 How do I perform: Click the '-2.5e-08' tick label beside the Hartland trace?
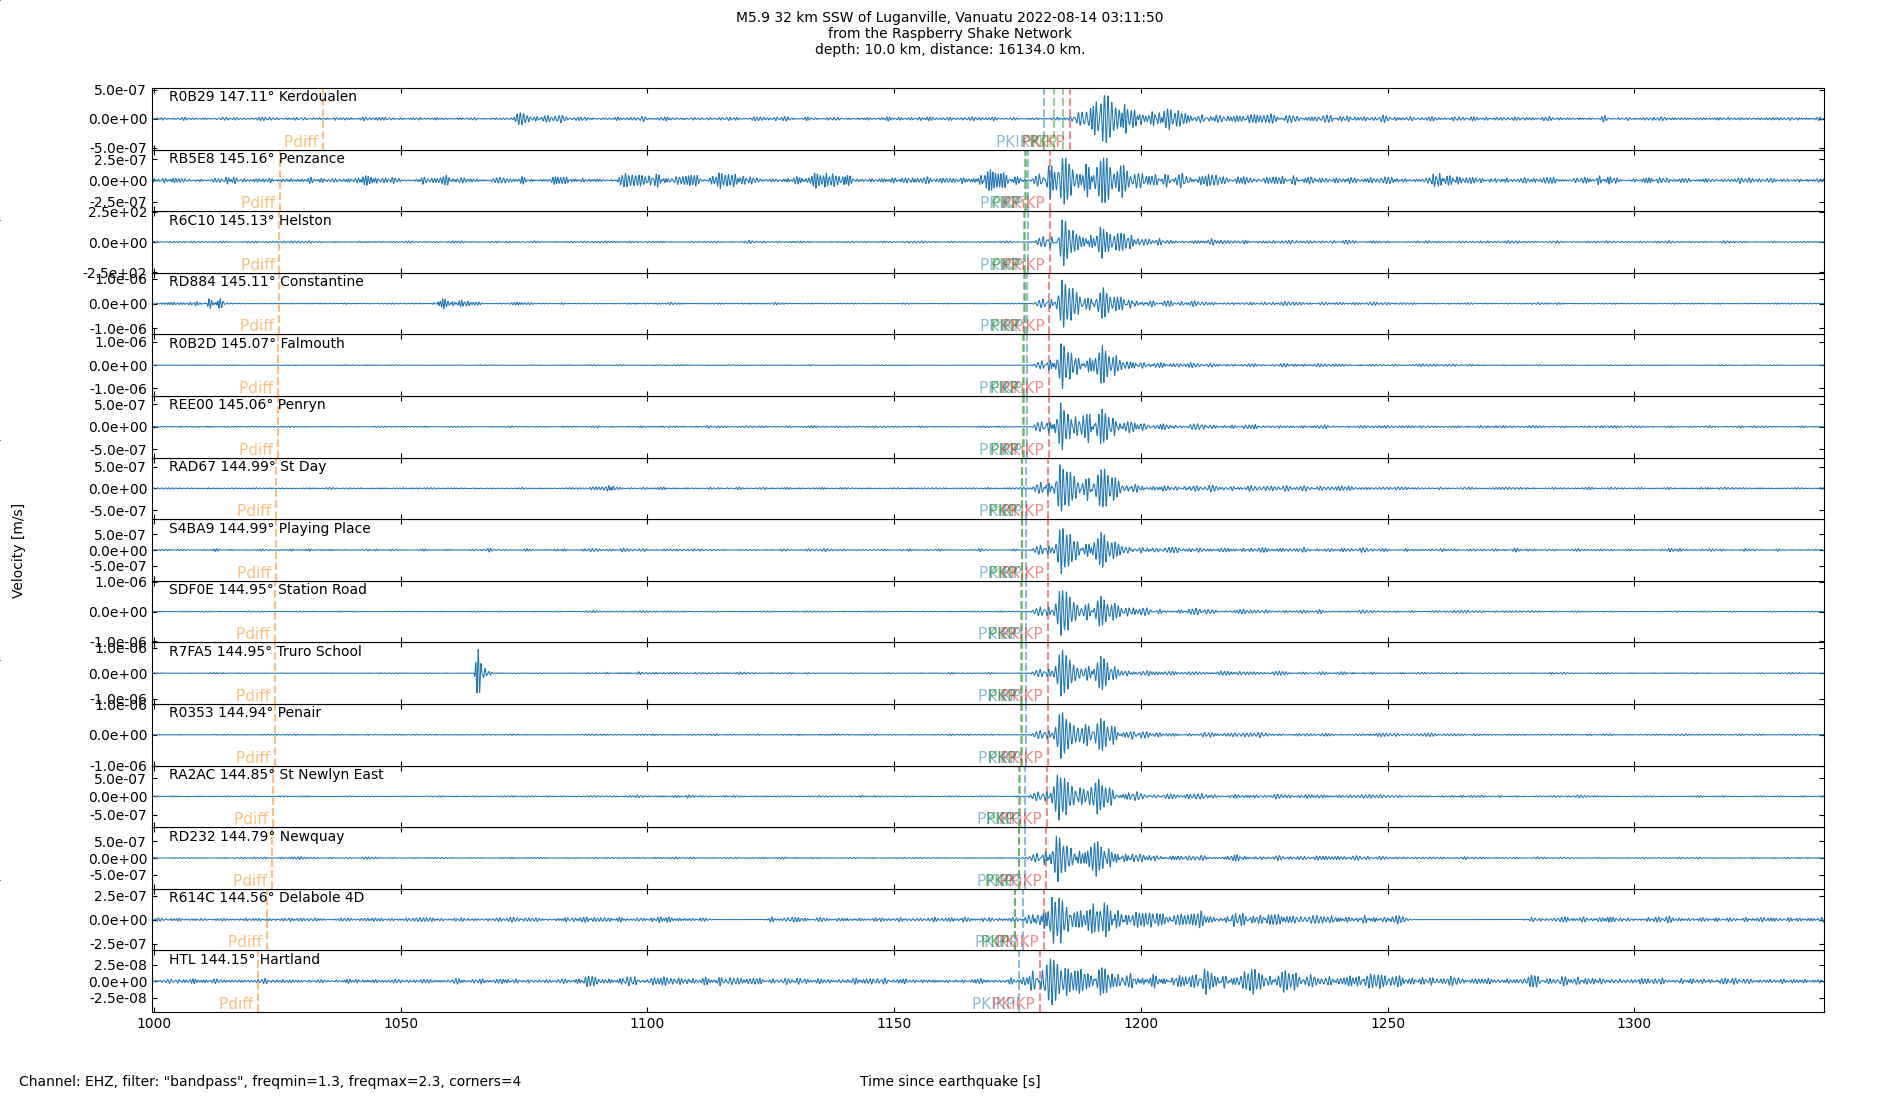click(x=118, y=998)
